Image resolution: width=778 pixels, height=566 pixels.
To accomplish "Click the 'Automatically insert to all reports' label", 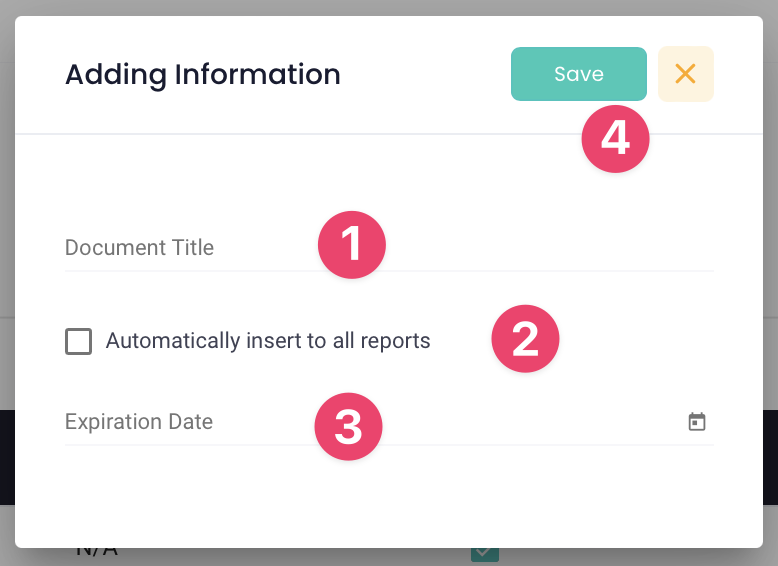I will coord(268,341).
